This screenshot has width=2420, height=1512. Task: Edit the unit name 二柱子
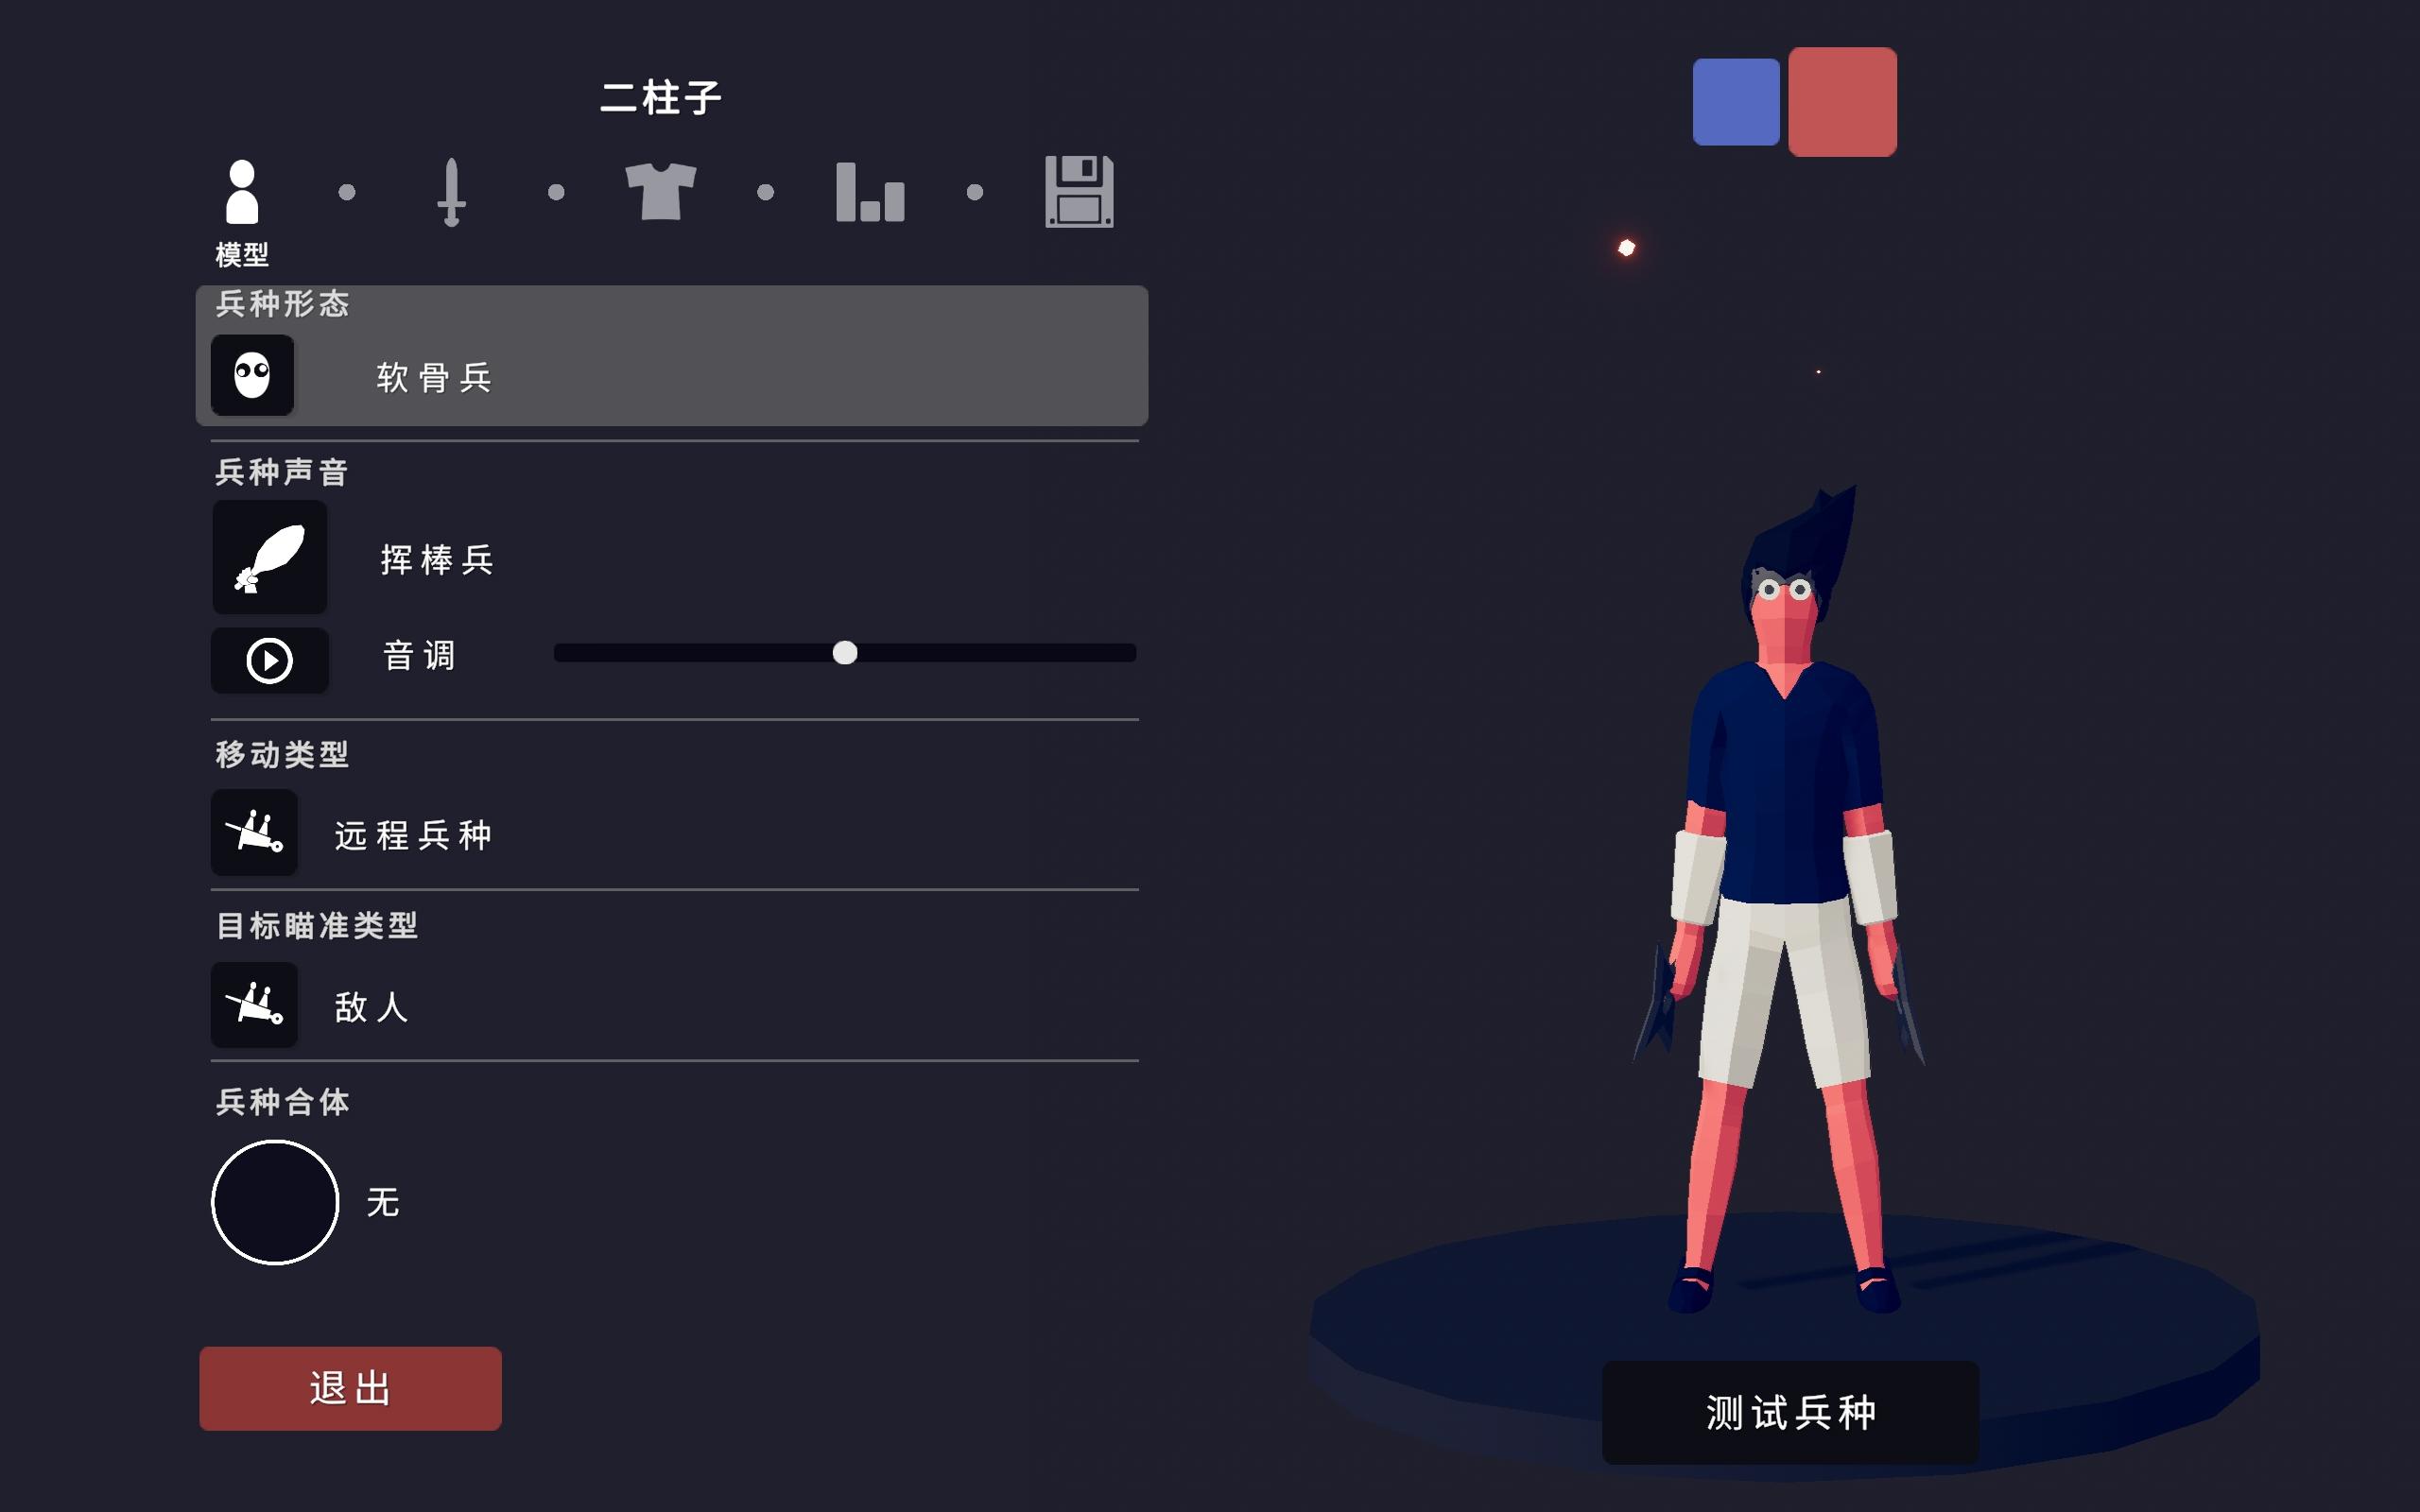point(661,98)
